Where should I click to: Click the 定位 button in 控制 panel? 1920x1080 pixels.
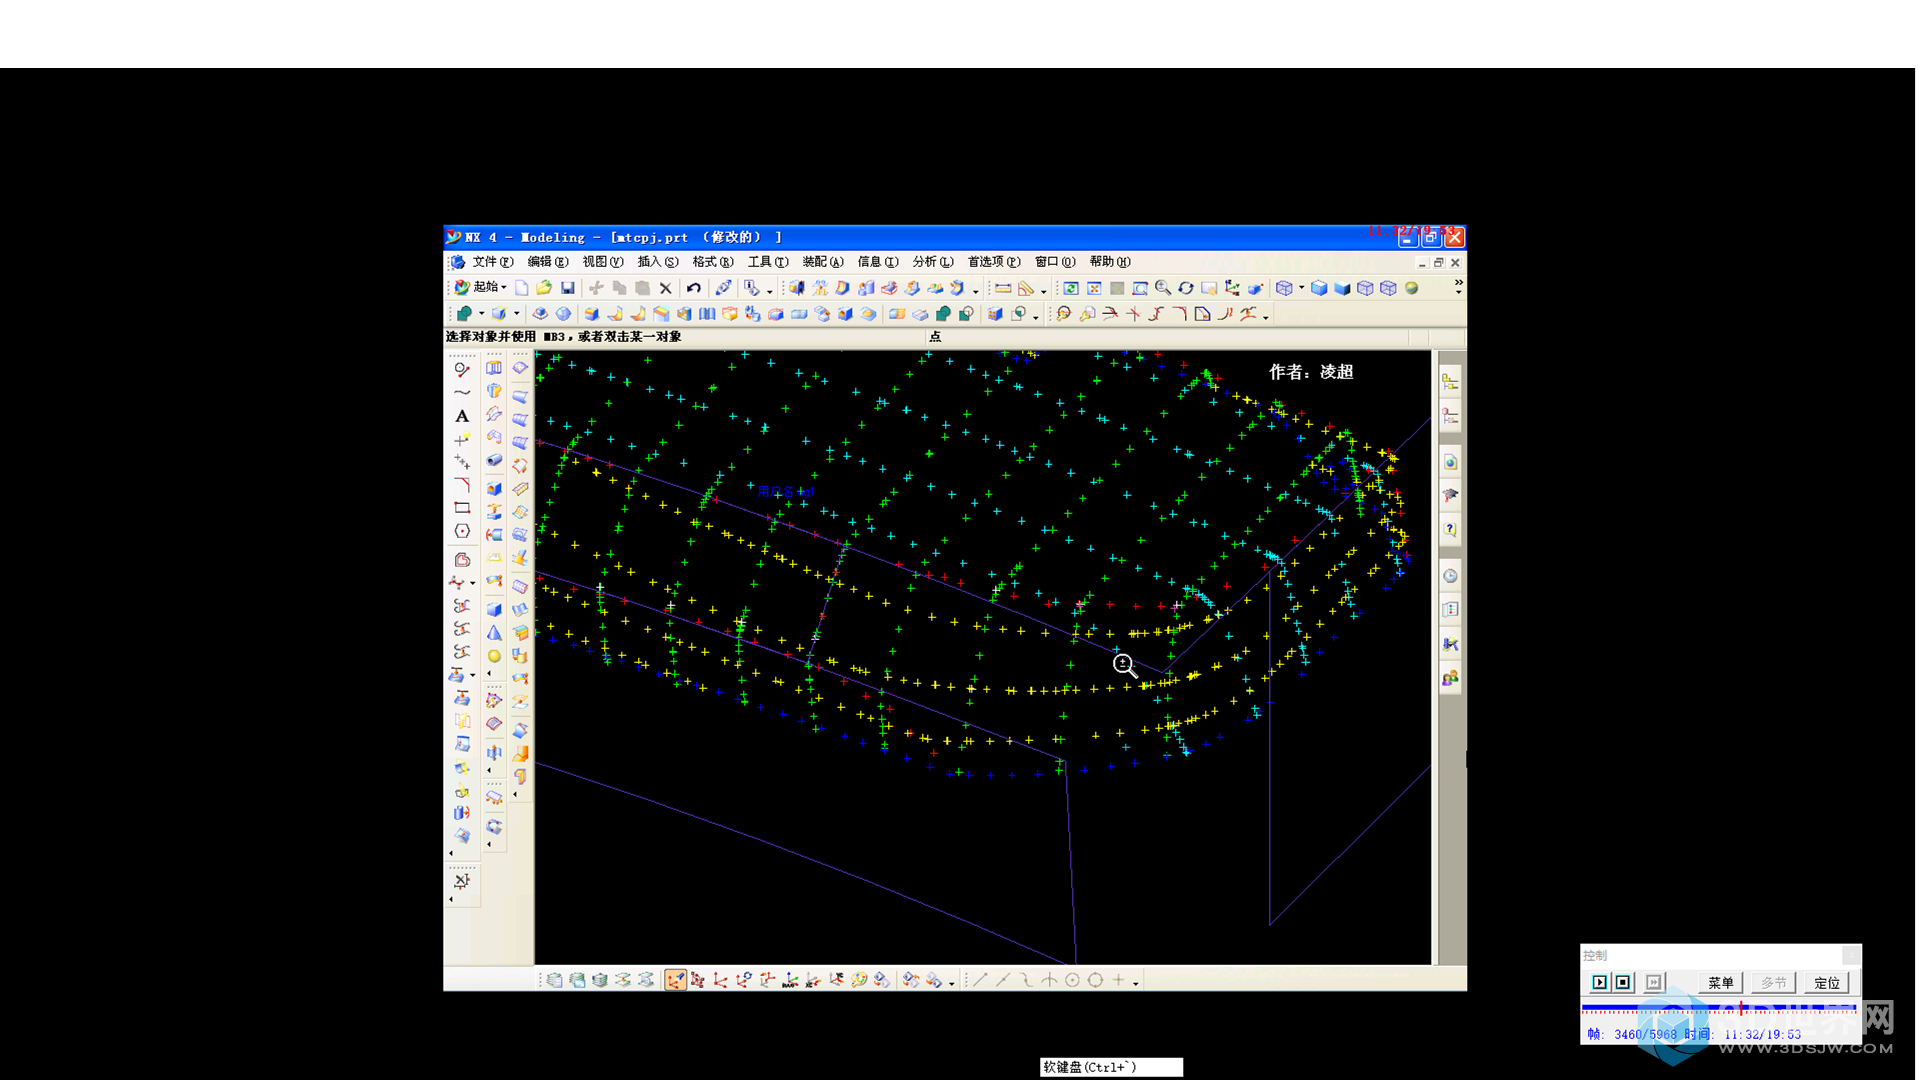click(x=1827, y=983)
